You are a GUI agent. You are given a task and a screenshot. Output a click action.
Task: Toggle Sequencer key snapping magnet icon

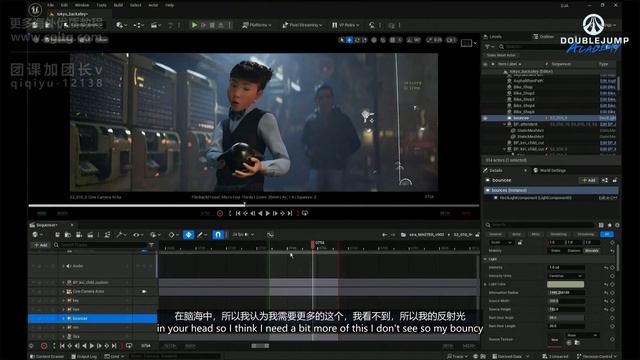tap(218, 235)
